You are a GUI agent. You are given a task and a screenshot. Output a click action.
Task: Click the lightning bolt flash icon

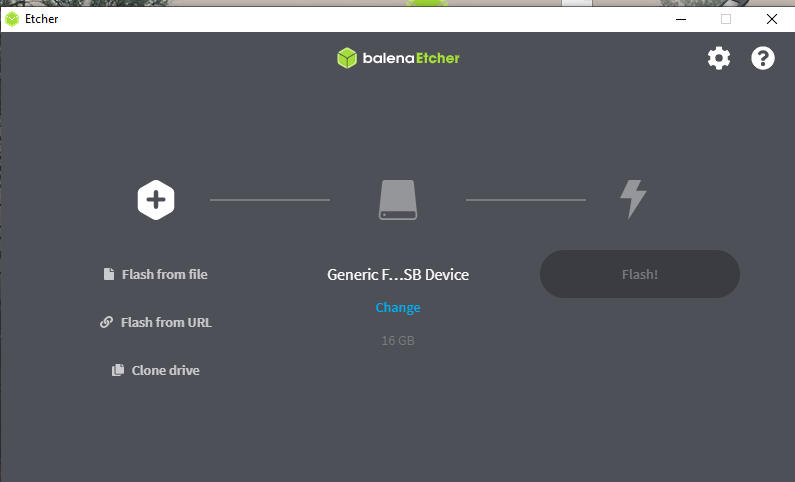[633, 200]
